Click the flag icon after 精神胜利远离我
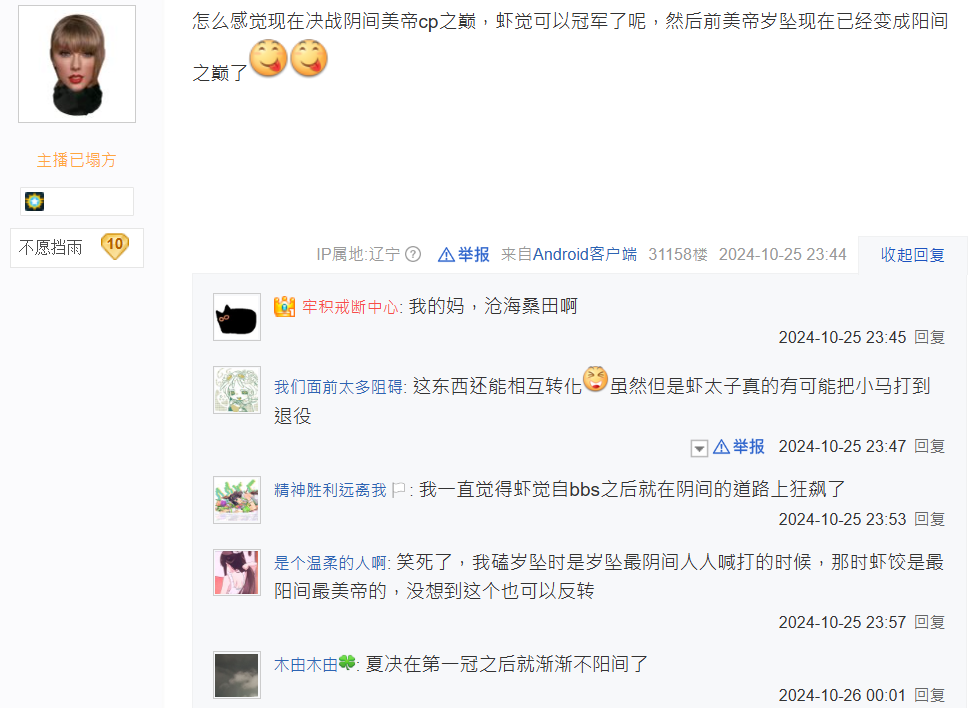Screen dimensions: 976x708 [398, 490]
